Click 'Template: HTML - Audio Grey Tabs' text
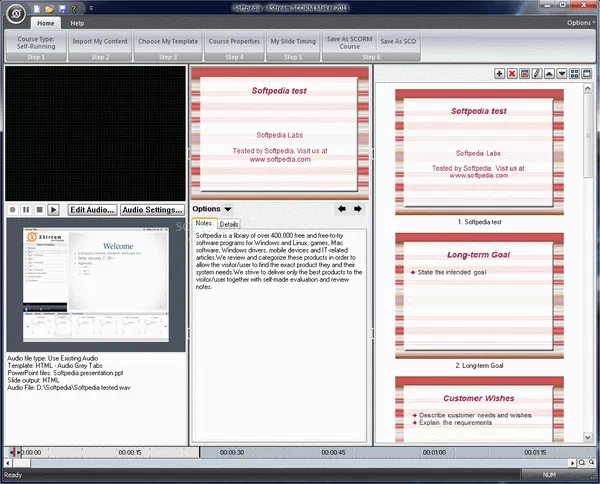 point(55,365)
